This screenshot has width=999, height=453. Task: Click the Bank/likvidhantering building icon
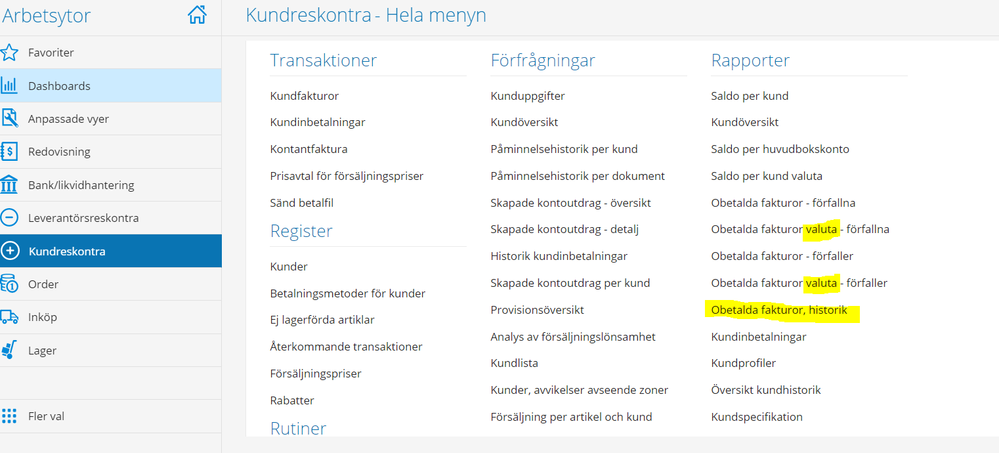(9, 185)
